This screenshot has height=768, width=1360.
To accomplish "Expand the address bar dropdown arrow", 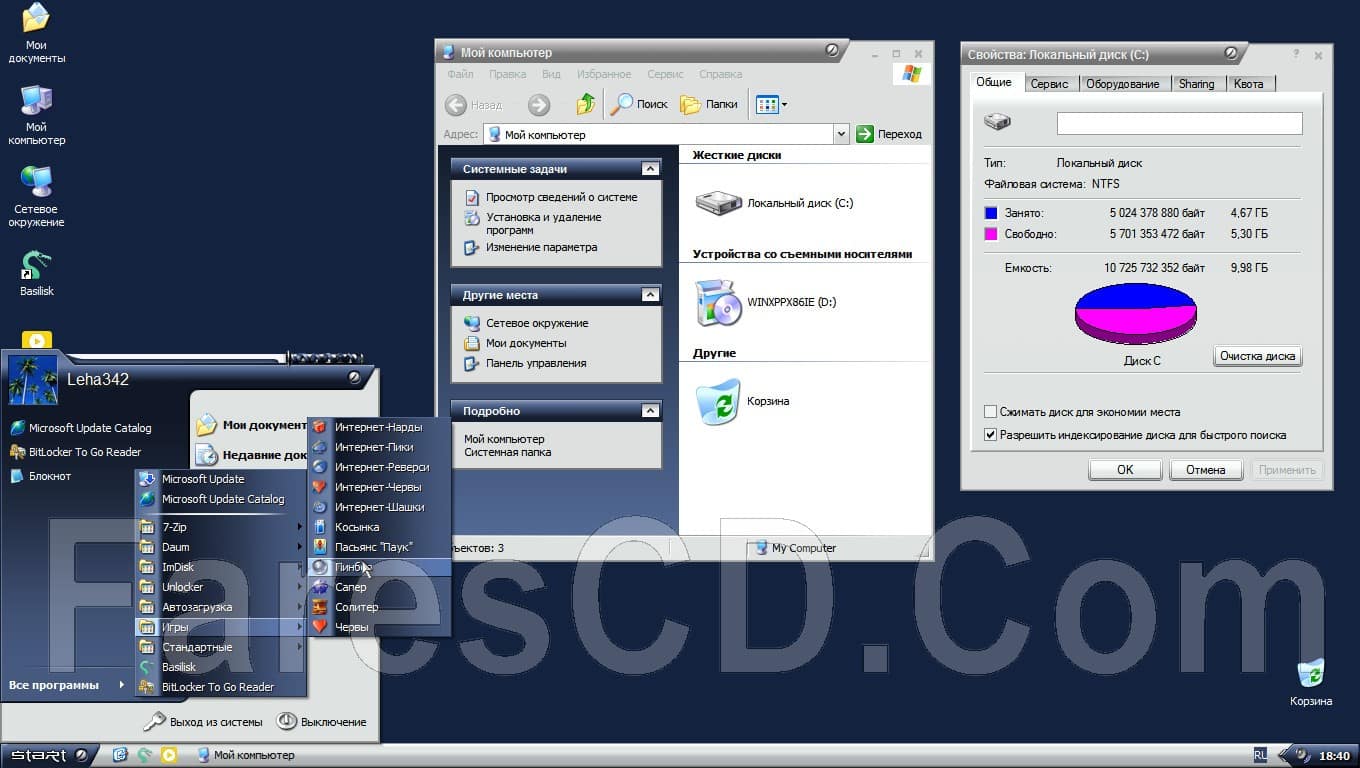I will [x=841, y=134].
